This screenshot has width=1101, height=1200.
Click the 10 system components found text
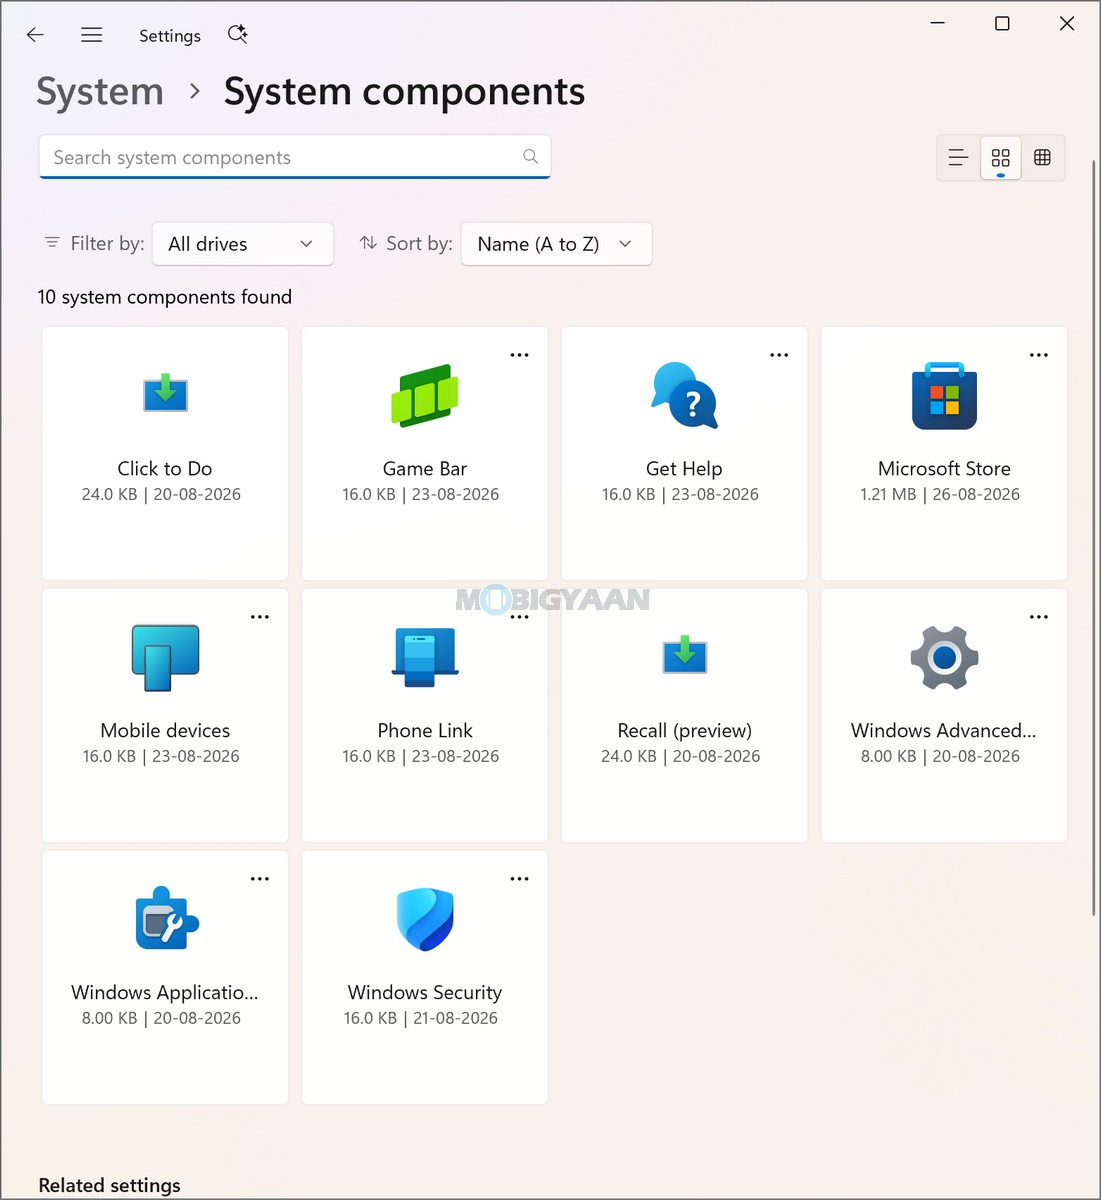165,297
